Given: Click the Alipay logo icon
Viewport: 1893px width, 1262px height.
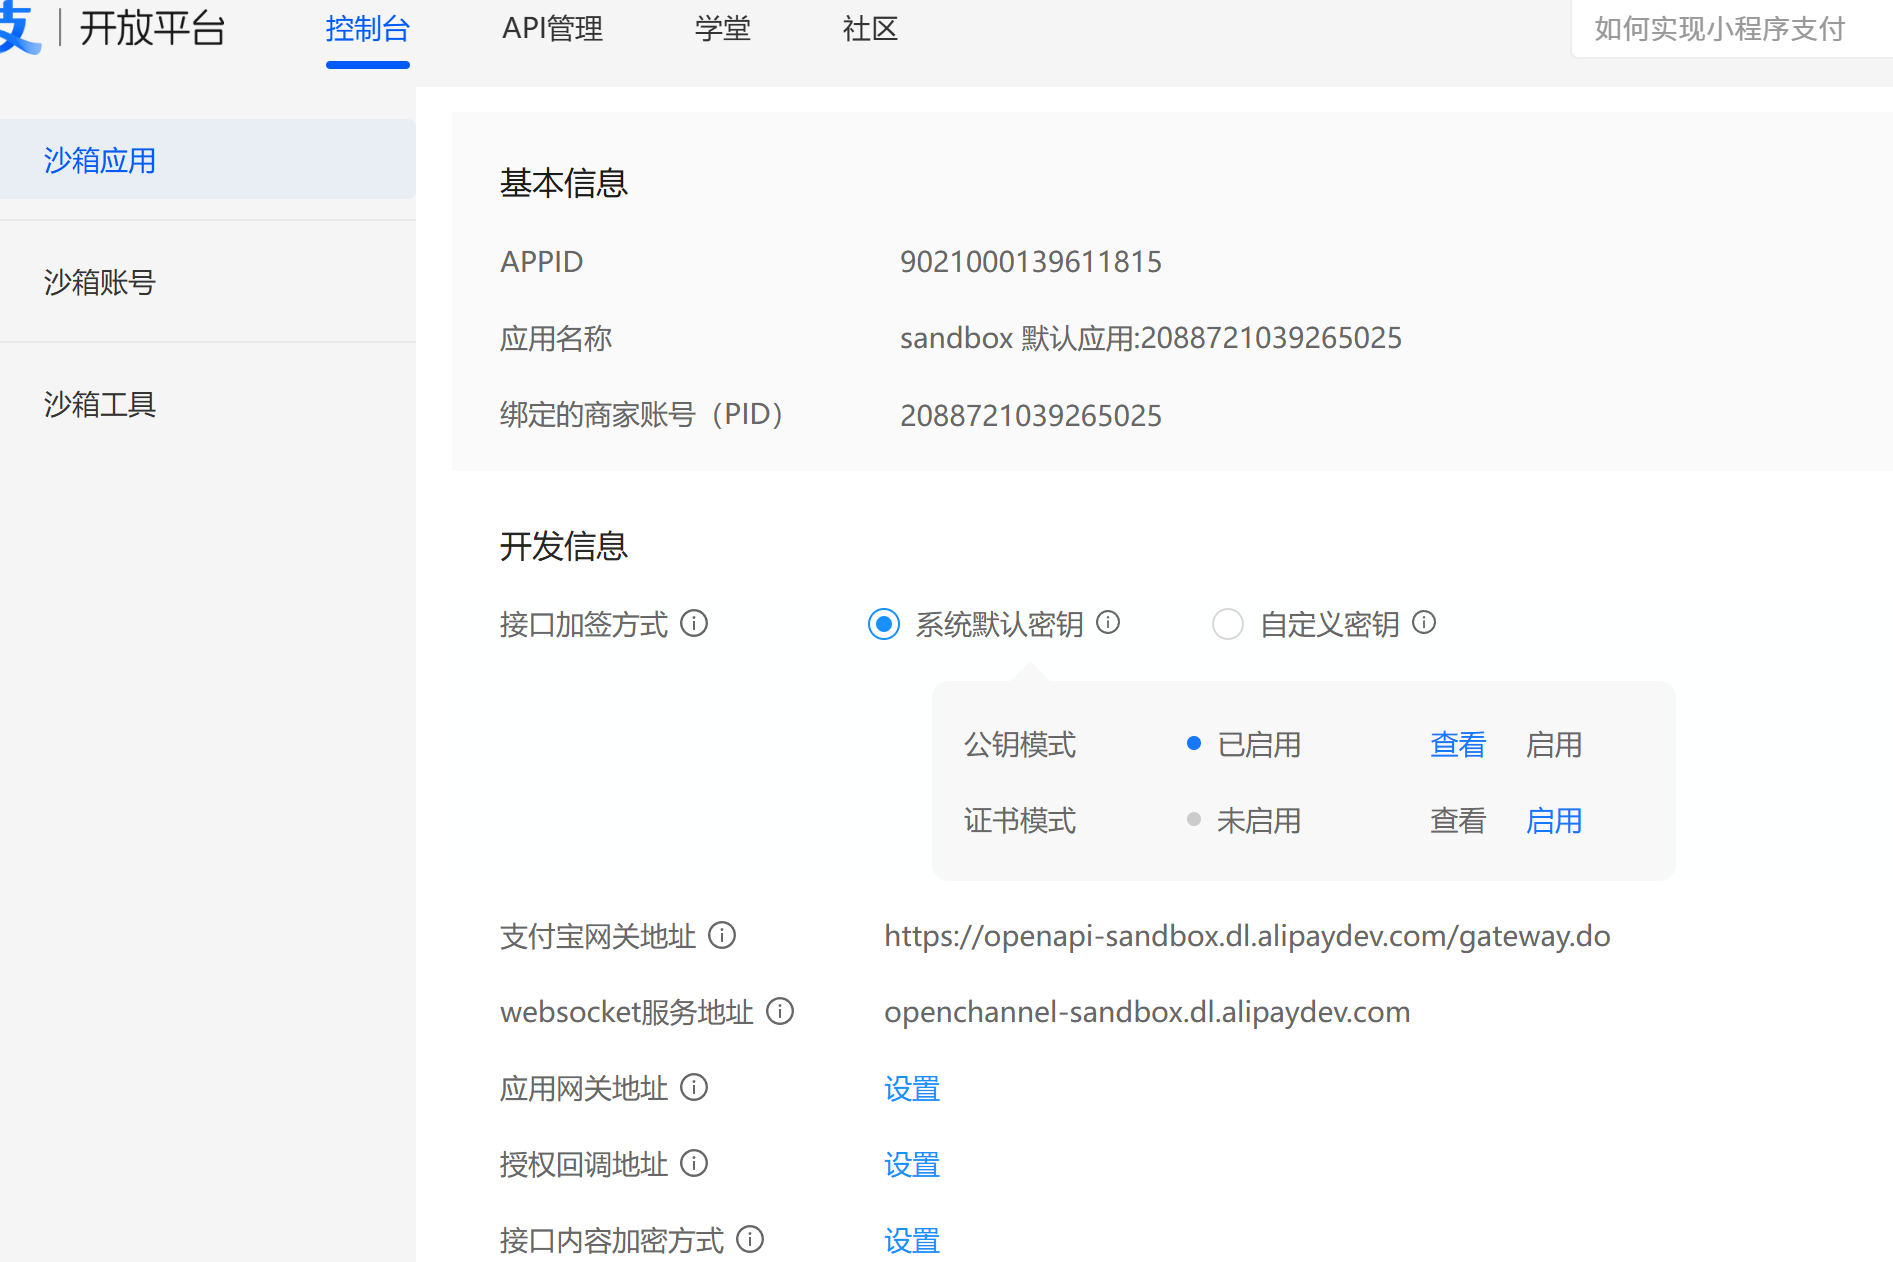Looking at the screenshot, I should click(x=20, y=28).
